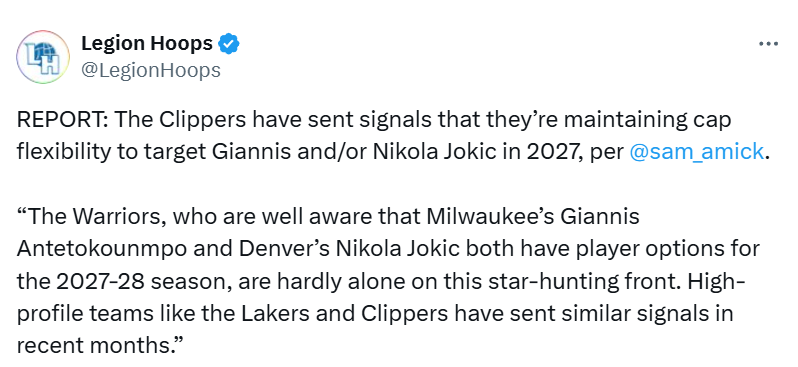Image resolution: width=798 pixels, height=367 pixels.
Task: Click the quote line starting "The Warriors"
Action: (x=328, y=217)
